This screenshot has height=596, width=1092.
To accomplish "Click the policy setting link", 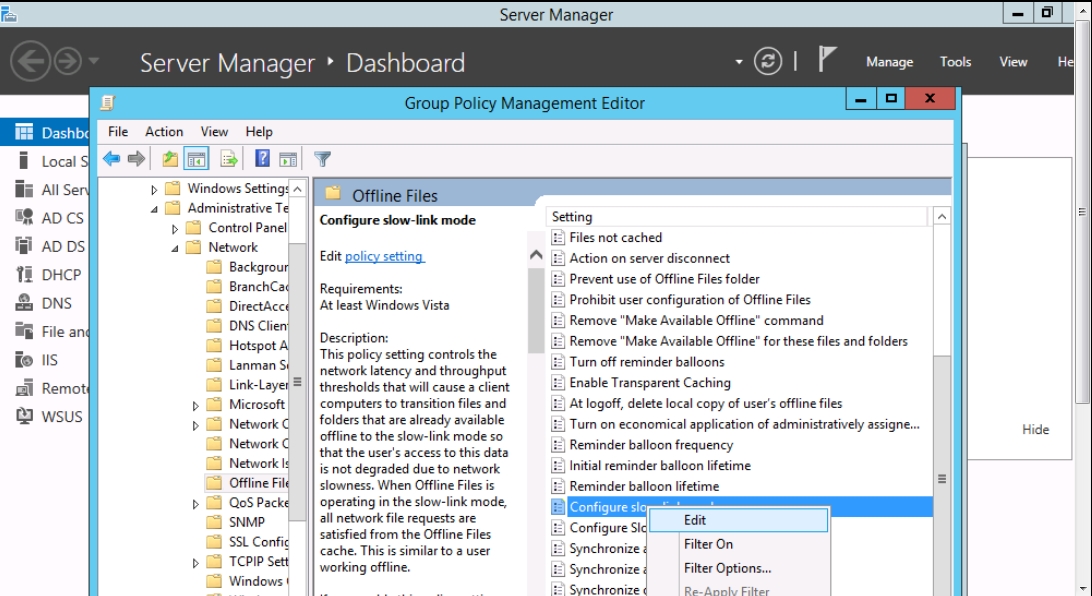I will pyautogui.click(x=384, y=256).
